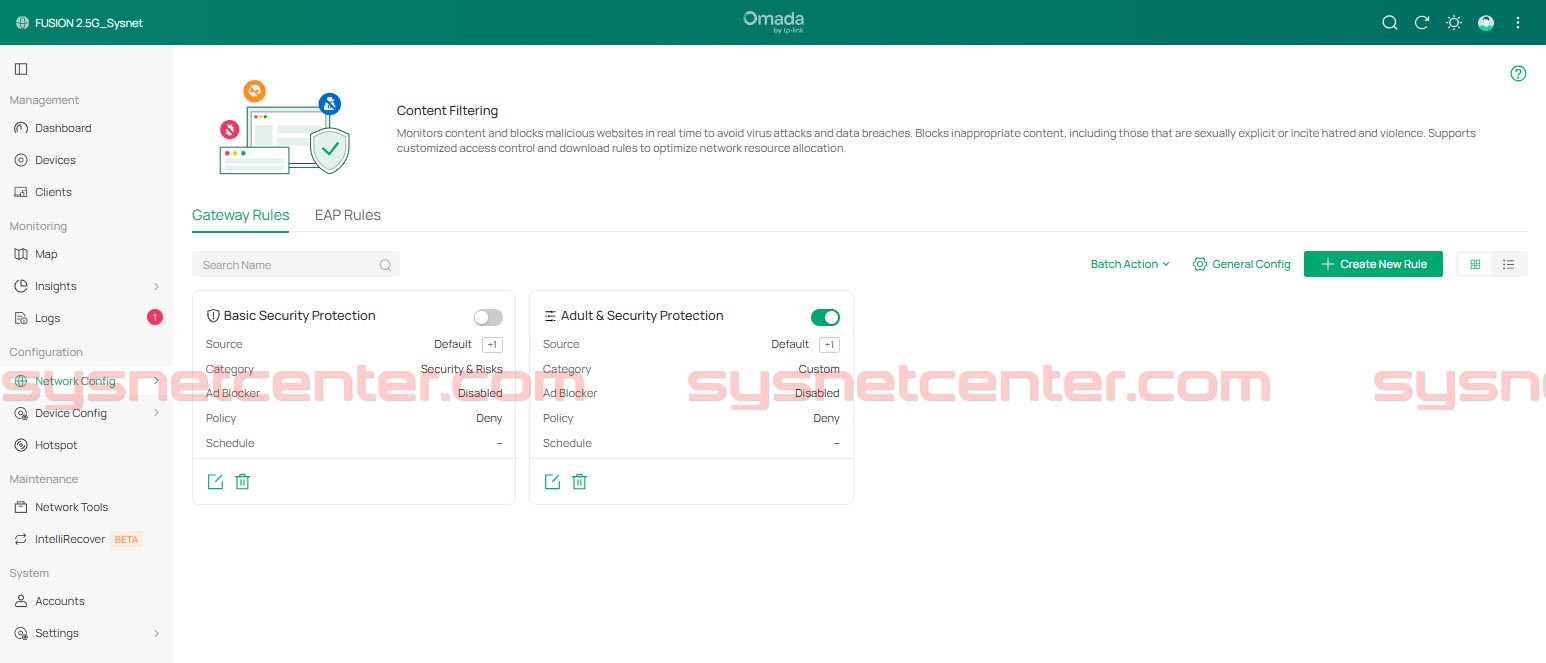Switch theme with the sun icon
The width and height of the screenshot is (1546, 663).
click(1454, 22)
